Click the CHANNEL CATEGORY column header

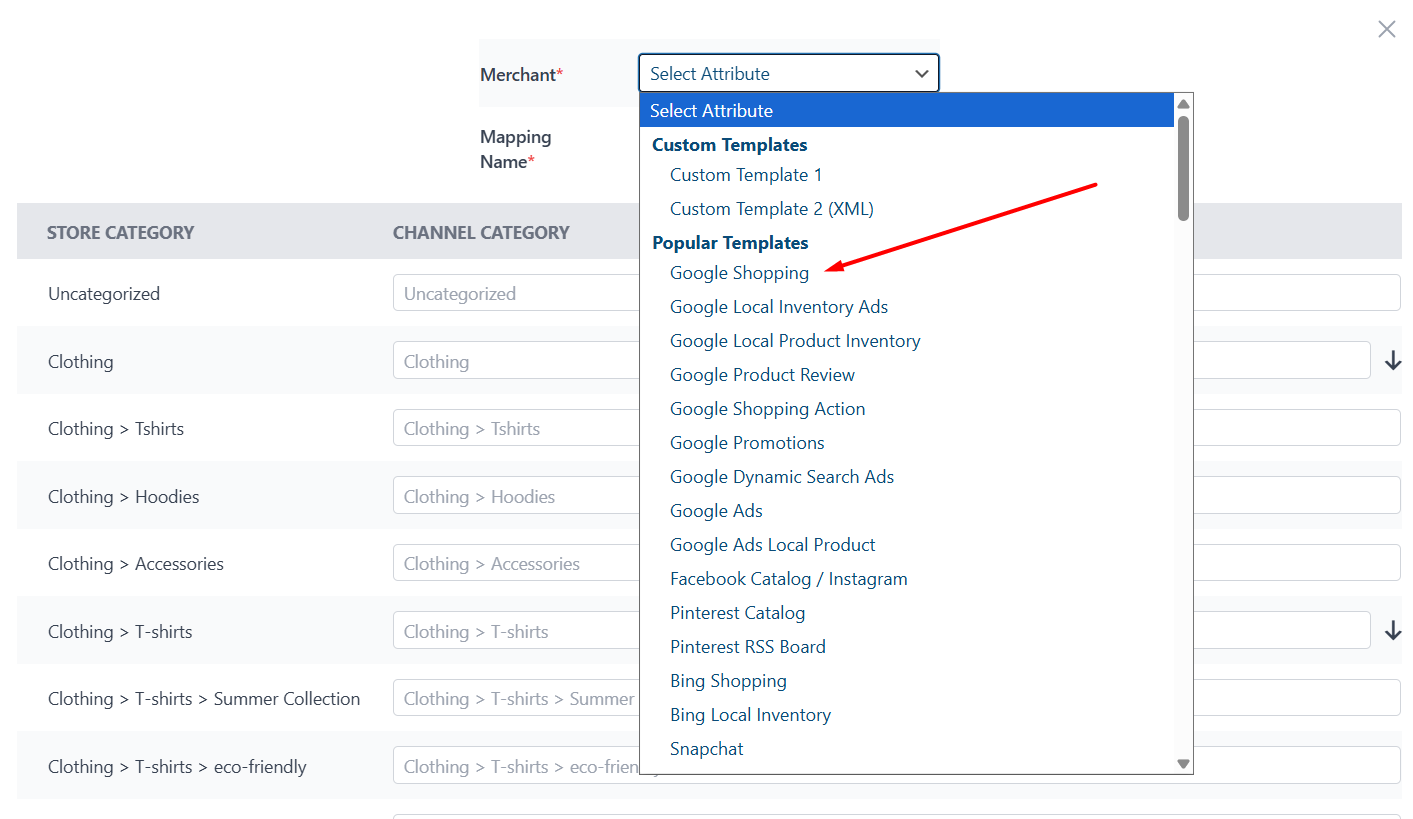tap(481, 232)
